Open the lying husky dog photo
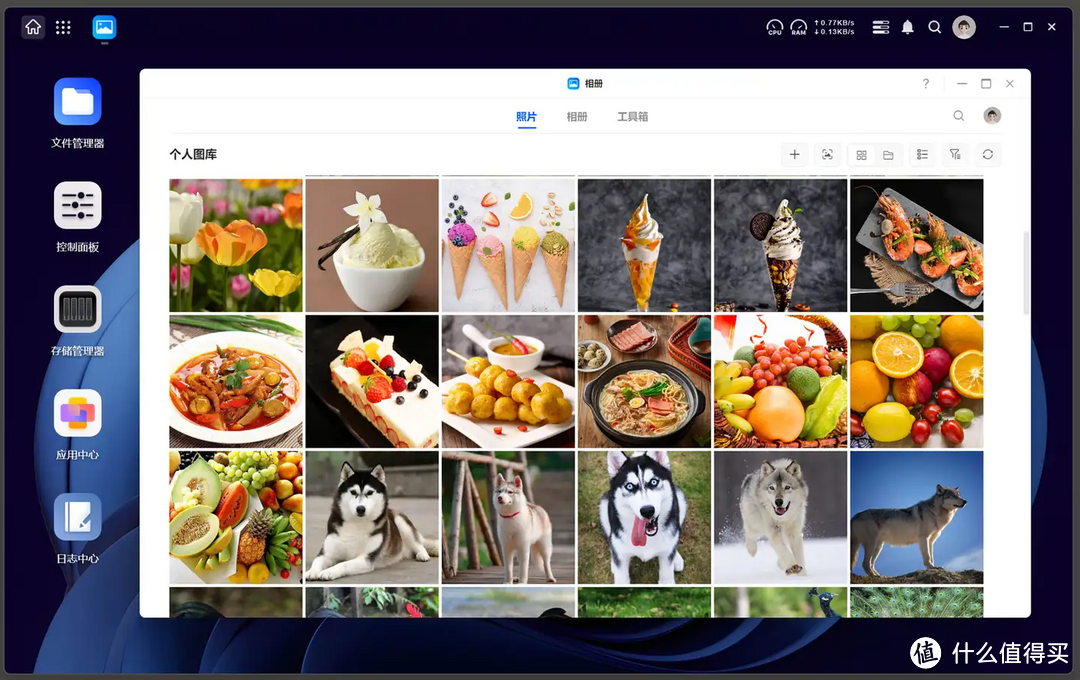This screenshot has width=1080, height=680. pyautogui.click(x=372, y=517)
